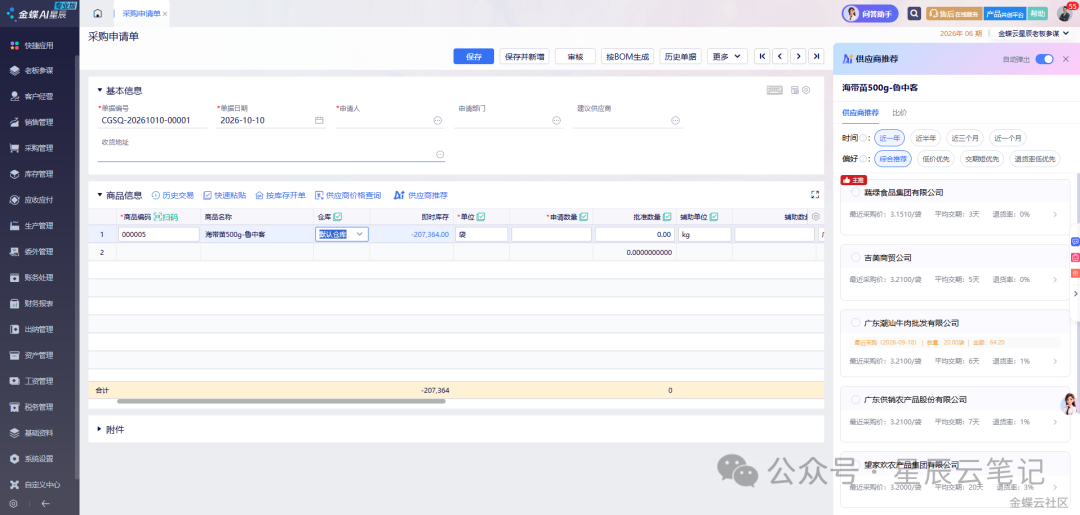This screenshot has width=1080, height=515.
Task: Open 工资管理 module
Action: 40,381
